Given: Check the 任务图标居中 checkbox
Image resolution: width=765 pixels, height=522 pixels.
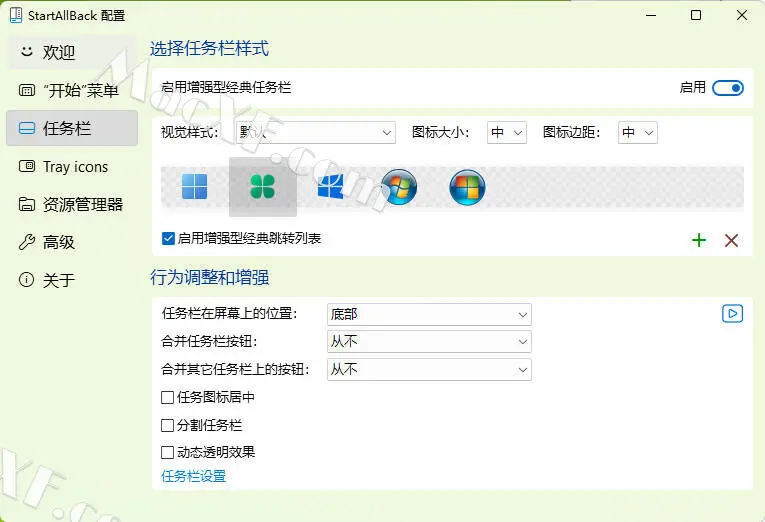Looking at the screenshot, I should [x=167, y=398].
